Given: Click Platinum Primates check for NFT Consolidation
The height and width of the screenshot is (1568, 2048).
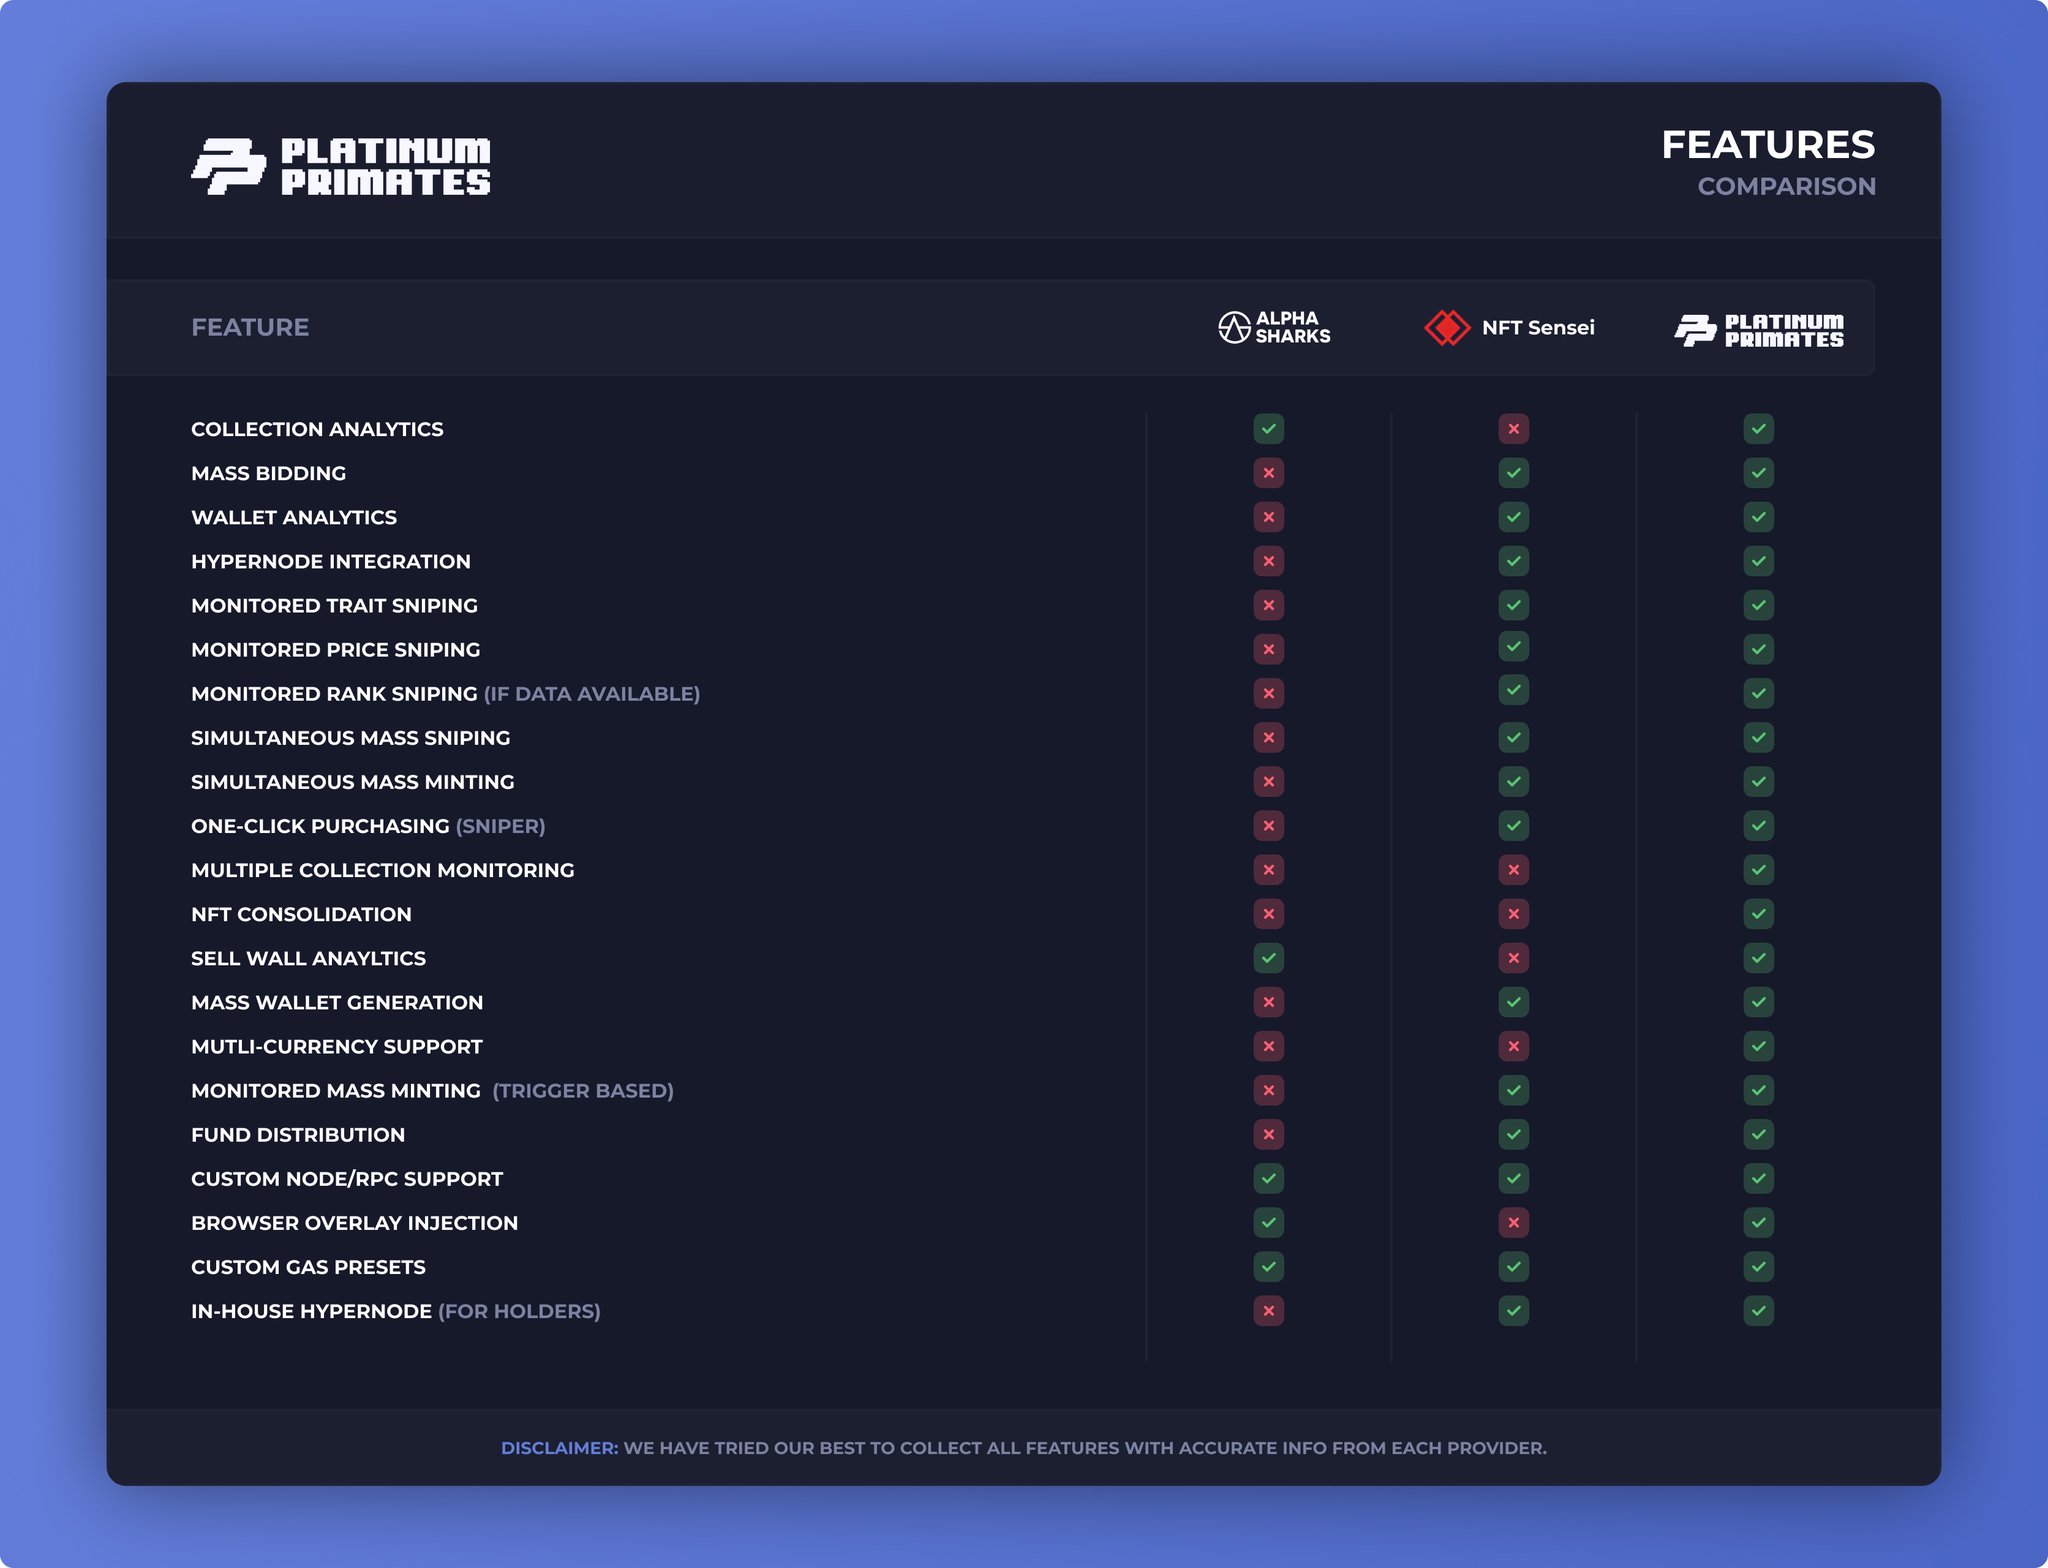Looking at the screenshot, I should click(1759, 914).
